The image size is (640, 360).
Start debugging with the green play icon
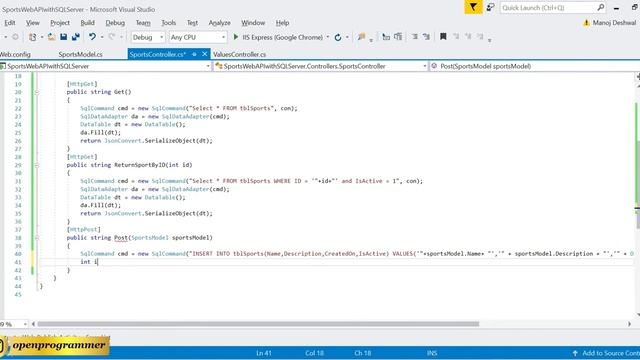[236, 37]
